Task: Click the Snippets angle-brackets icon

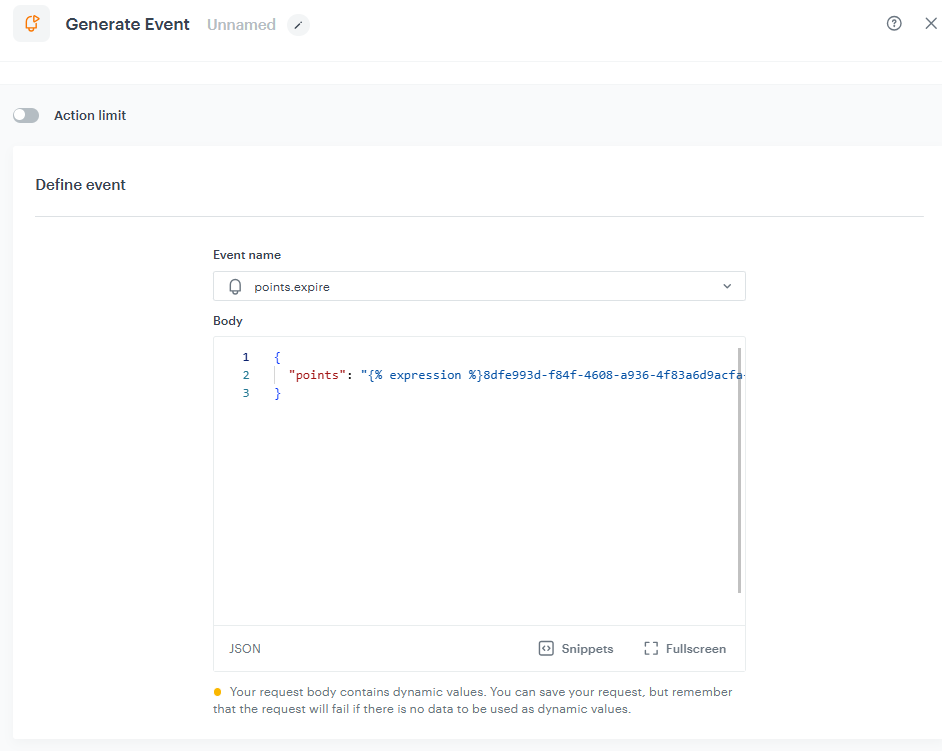Action: 546,648
